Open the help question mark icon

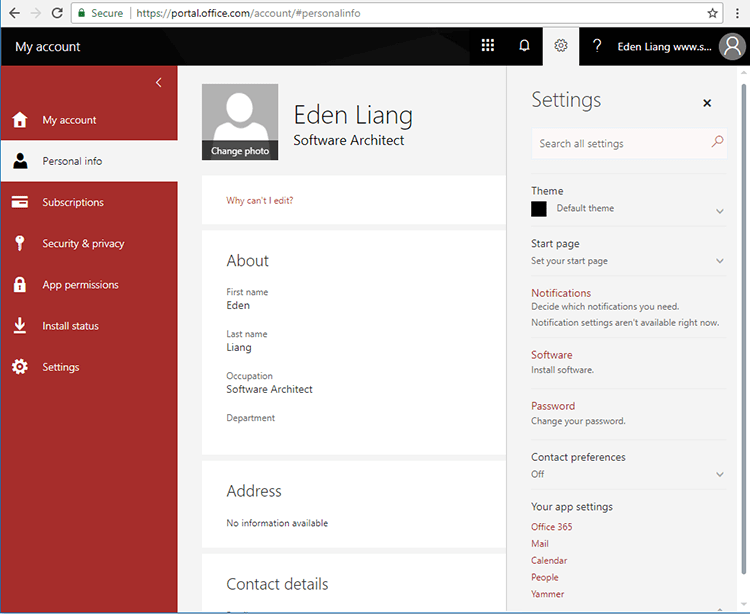(597, 46)
